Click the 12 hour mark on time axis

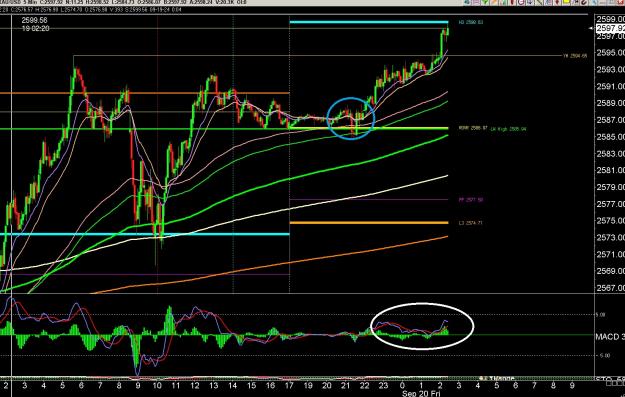point(195,385)
